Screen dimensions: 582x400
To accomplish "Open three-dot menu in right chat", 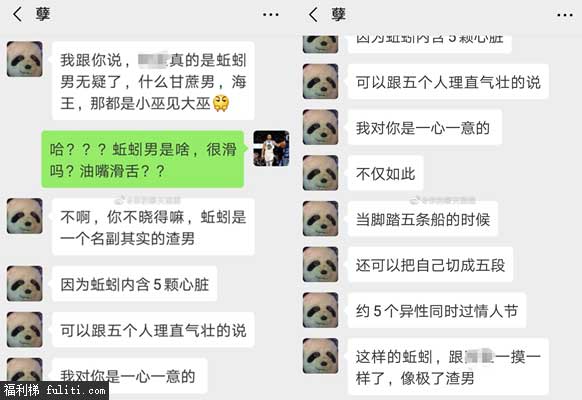I will [565, 15].
